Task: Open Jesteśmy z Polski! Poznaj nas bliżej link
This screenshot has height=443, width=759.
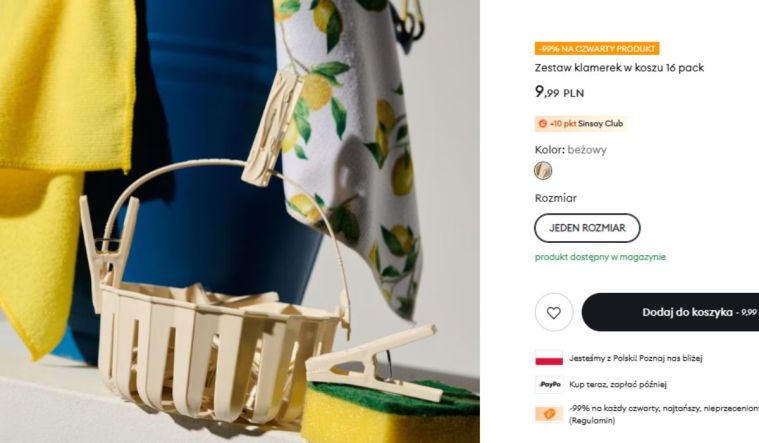Action: click(x=636, y=358)
